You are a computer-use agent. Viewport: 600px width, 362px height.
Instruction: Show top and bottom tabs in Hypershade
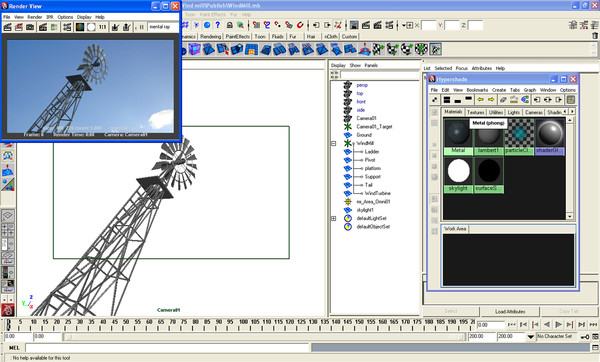pos(447,100)
